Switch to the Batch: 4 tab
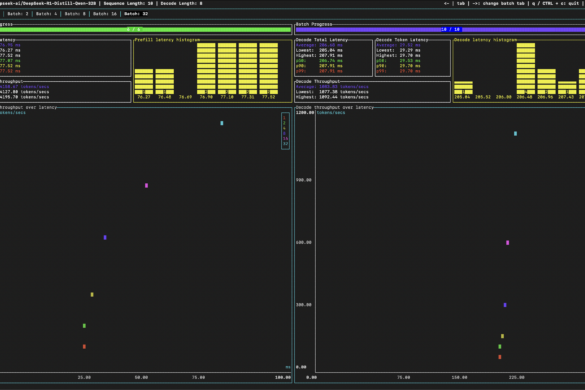Viewport: 585px width, 390px height. click(x=47, y=14)
